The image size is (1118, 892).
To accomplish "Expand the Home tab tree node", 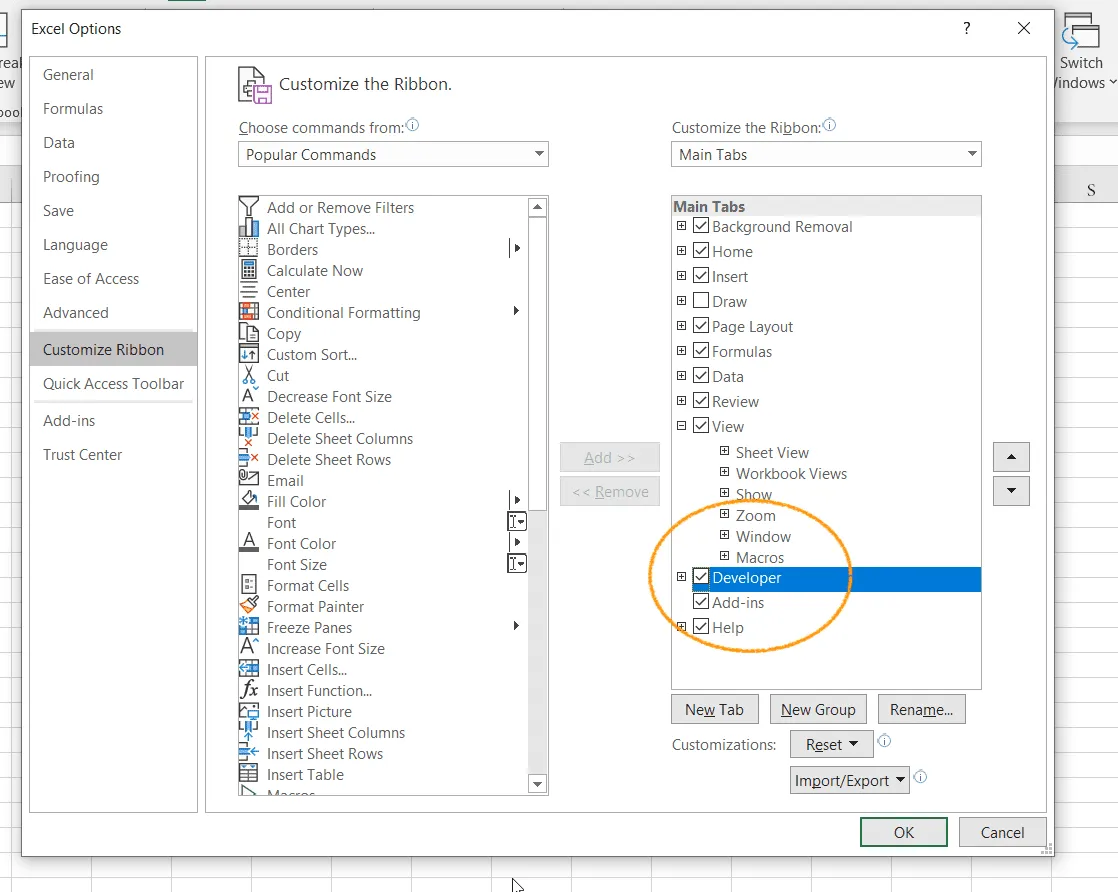I will coord(681,251).
